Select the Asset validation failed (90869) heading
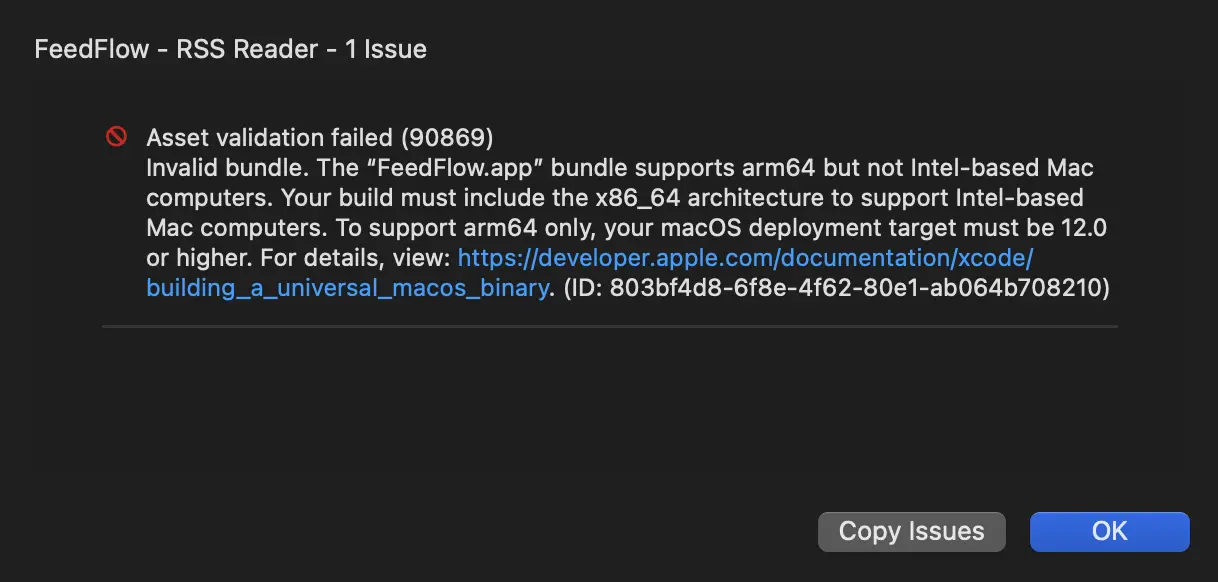Viewport: 1218px width, 582px height. pyautogui.click(x=320, y=137)
